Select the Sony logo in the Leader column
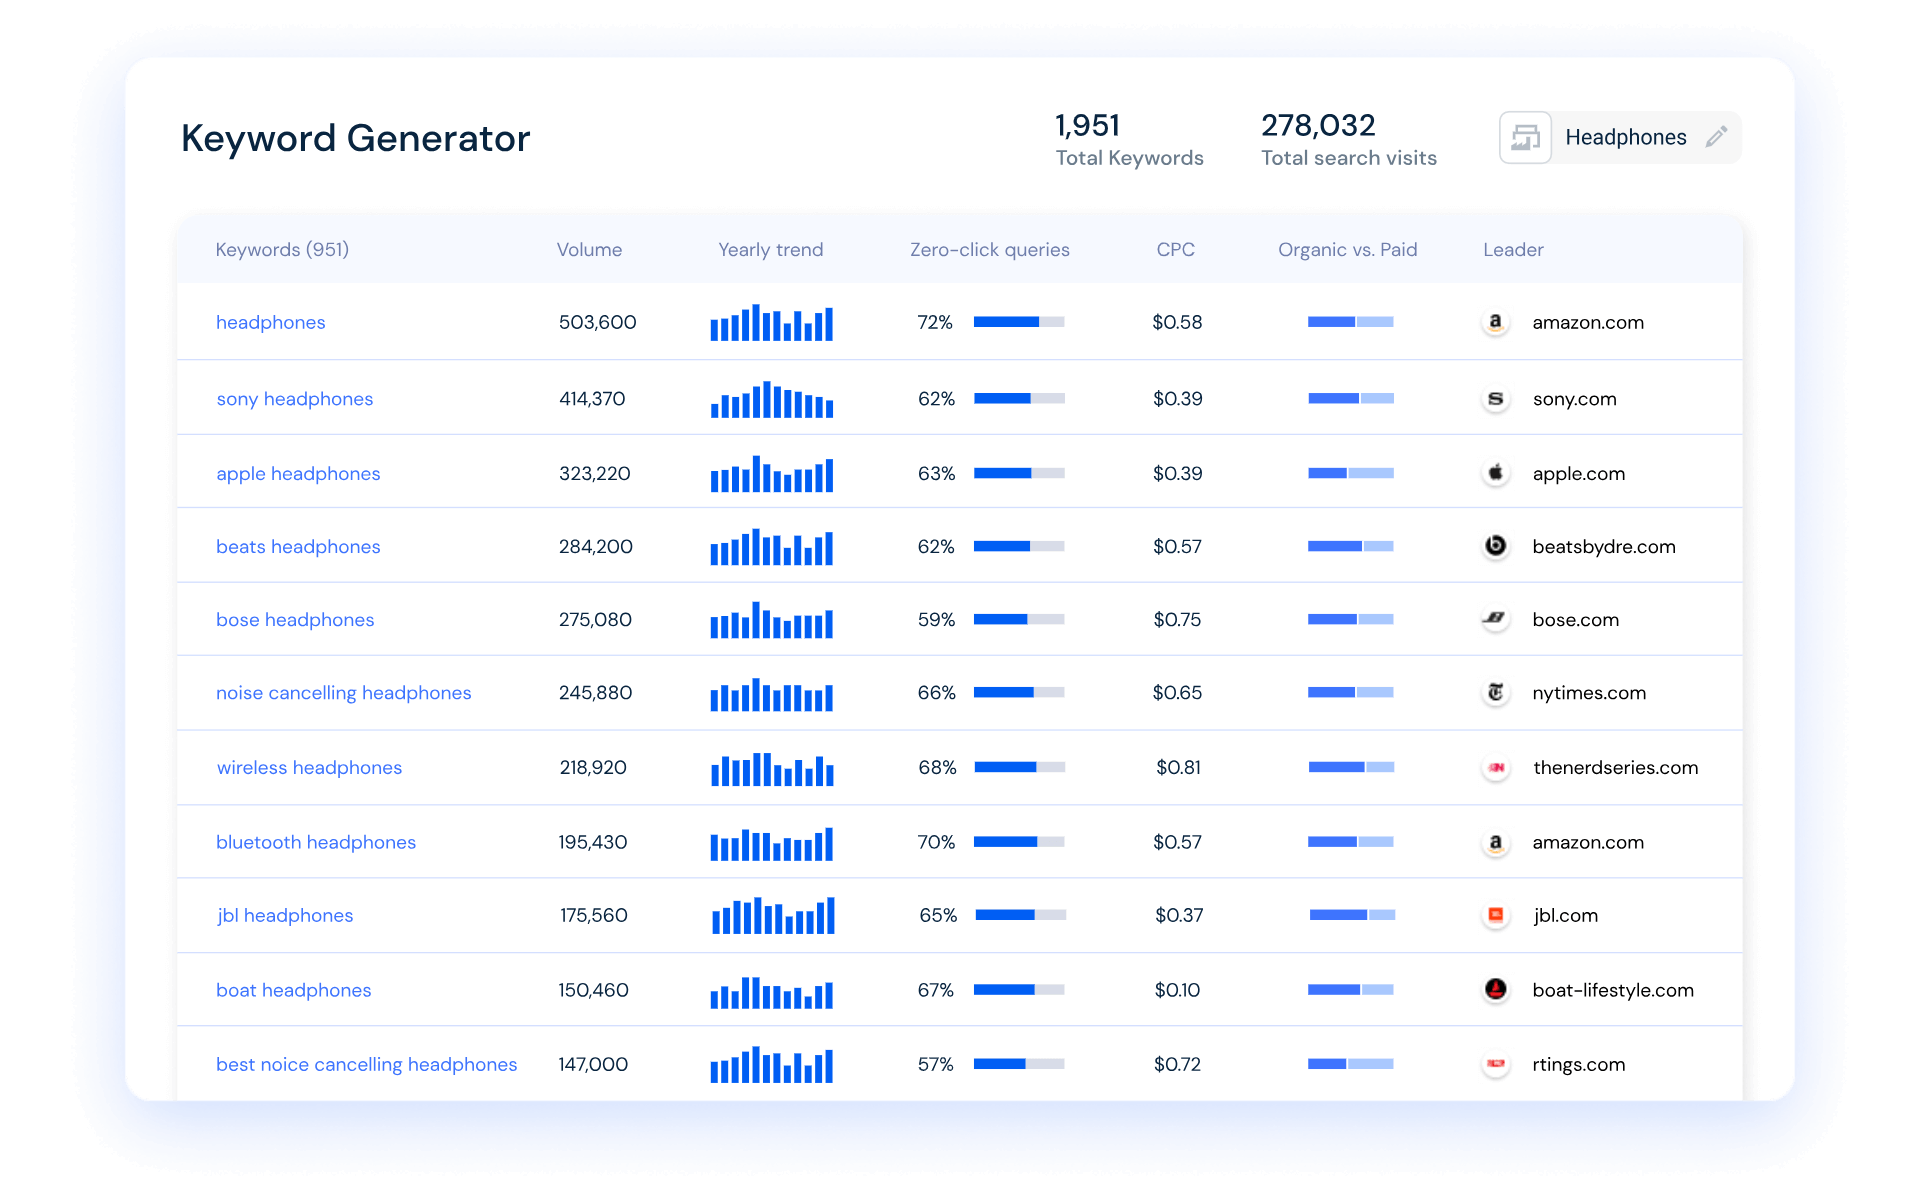Screen dimensions: 1920x1200 pyautogui.click(x=1495, y=398)
